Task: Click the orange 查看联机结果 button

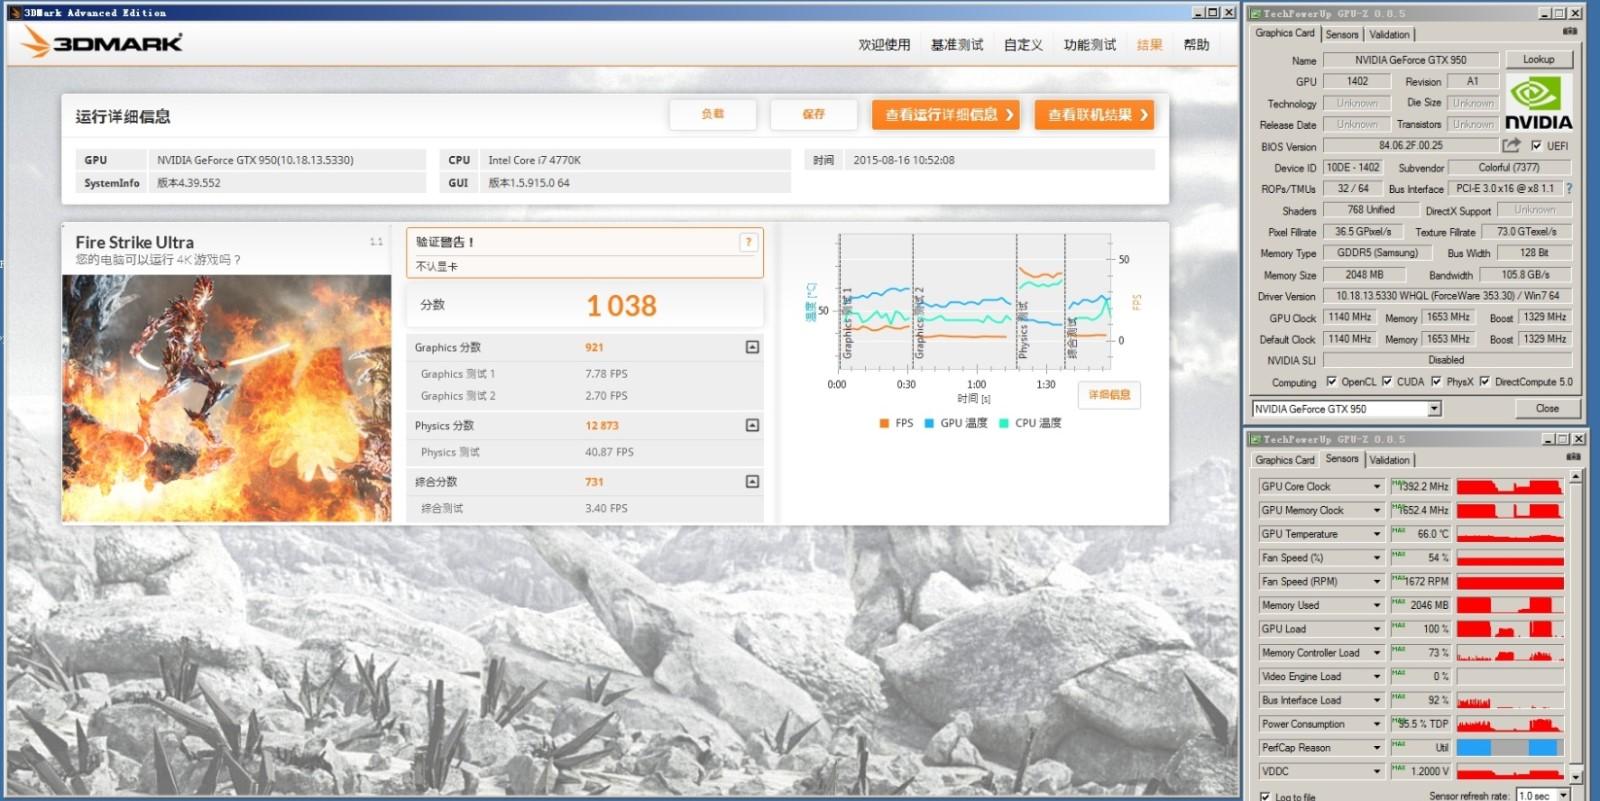Action: 1095,114
